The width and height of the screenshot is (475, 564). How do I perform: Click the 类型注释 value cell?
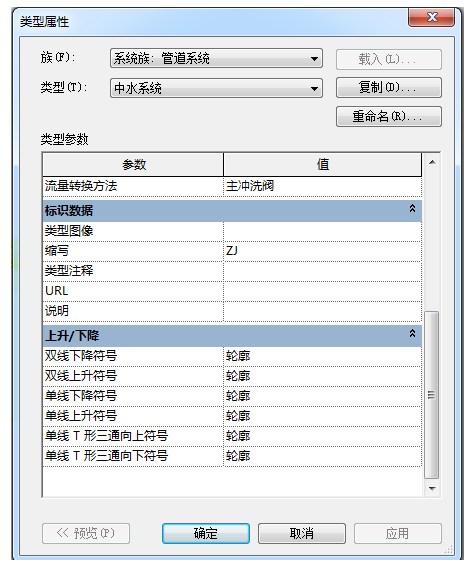[322, 271]
